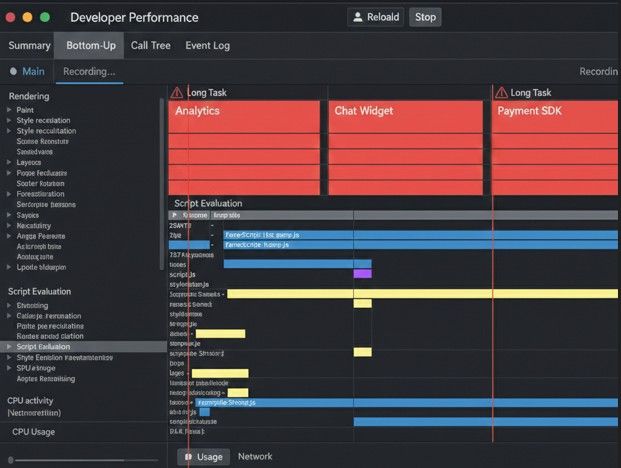Select the Recording... sub-tab
Viewport: 621px width, 468px height.
[89, 72]
